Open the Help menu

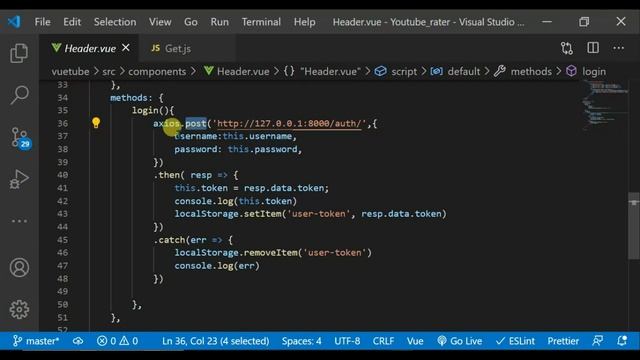pos(304,22)
